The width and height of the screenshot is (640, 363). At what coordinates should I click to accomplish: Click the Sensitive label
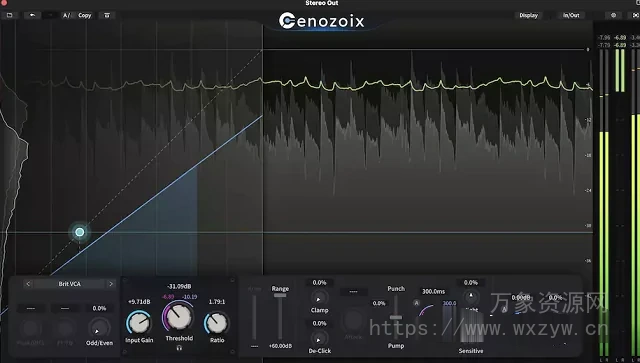(471, 351)
